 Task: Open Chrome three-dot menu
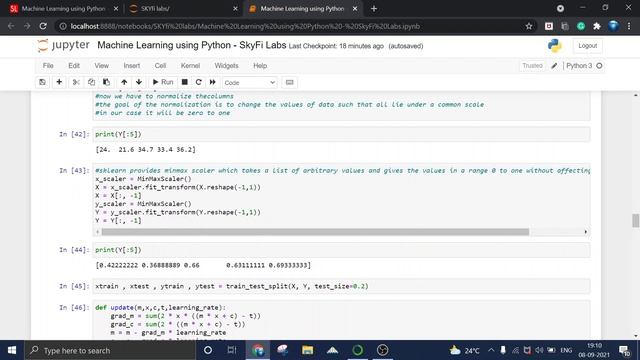(x=629, y=26)
